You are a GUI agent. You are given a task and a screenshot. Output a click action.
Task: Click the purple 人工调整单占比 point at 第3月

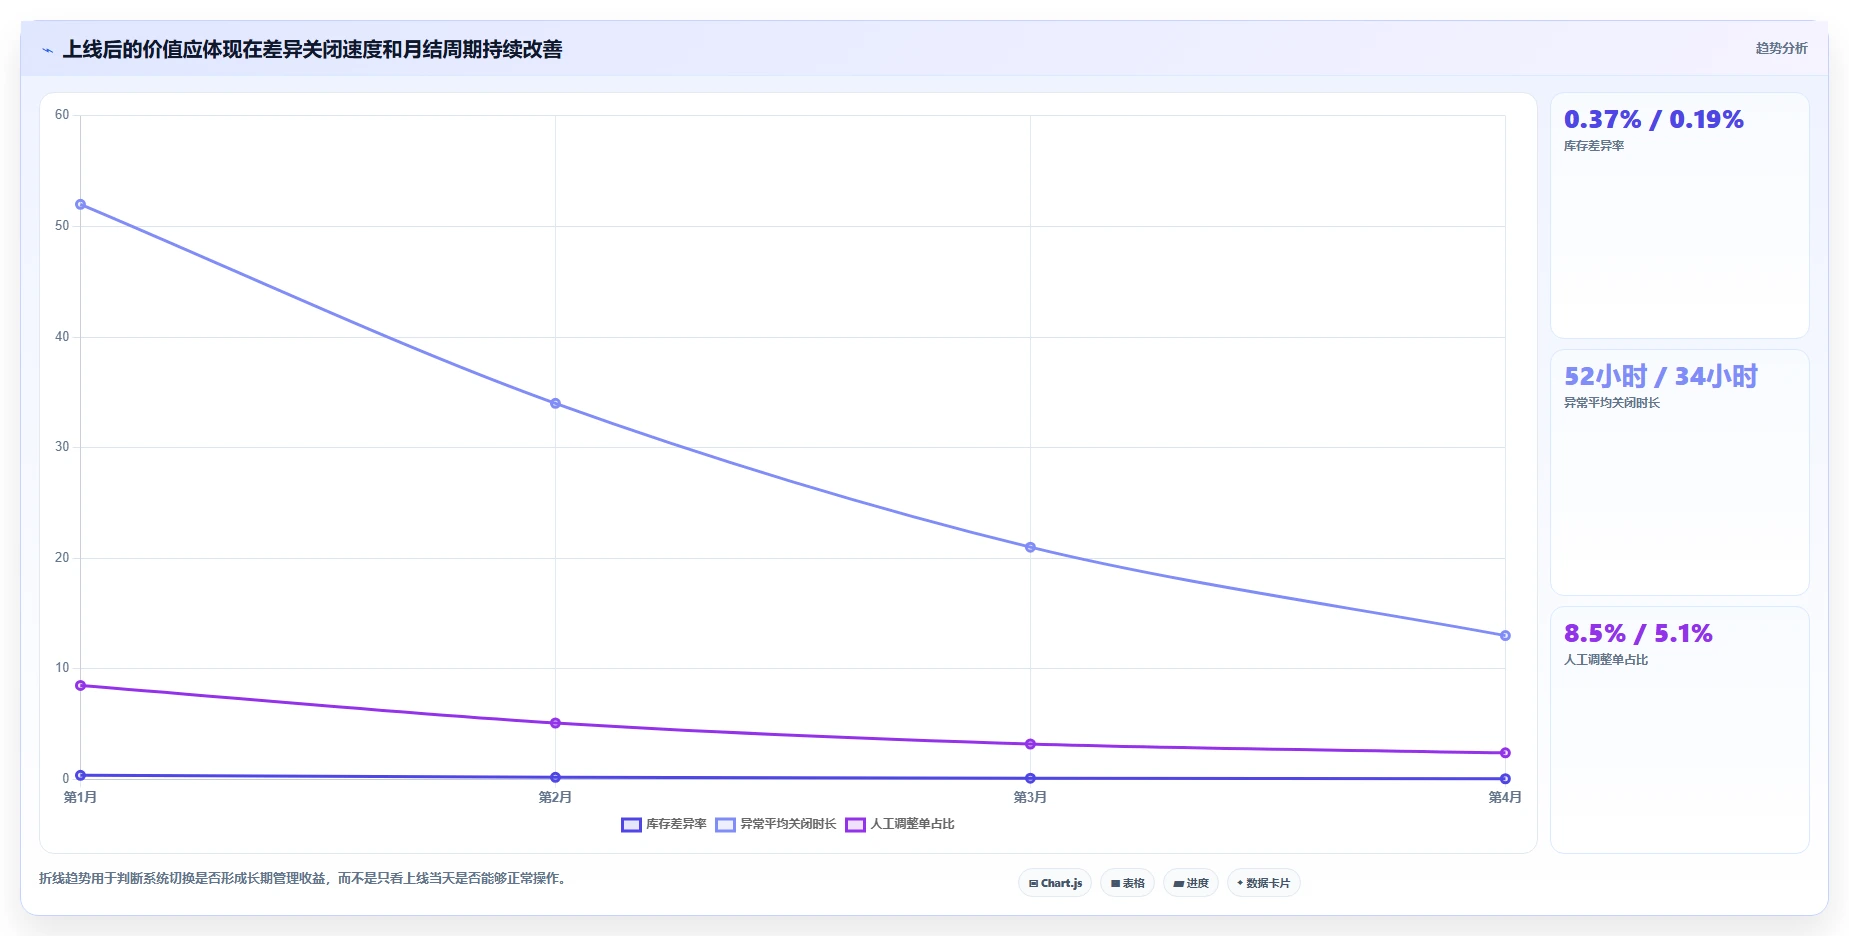pos(1030,744)
